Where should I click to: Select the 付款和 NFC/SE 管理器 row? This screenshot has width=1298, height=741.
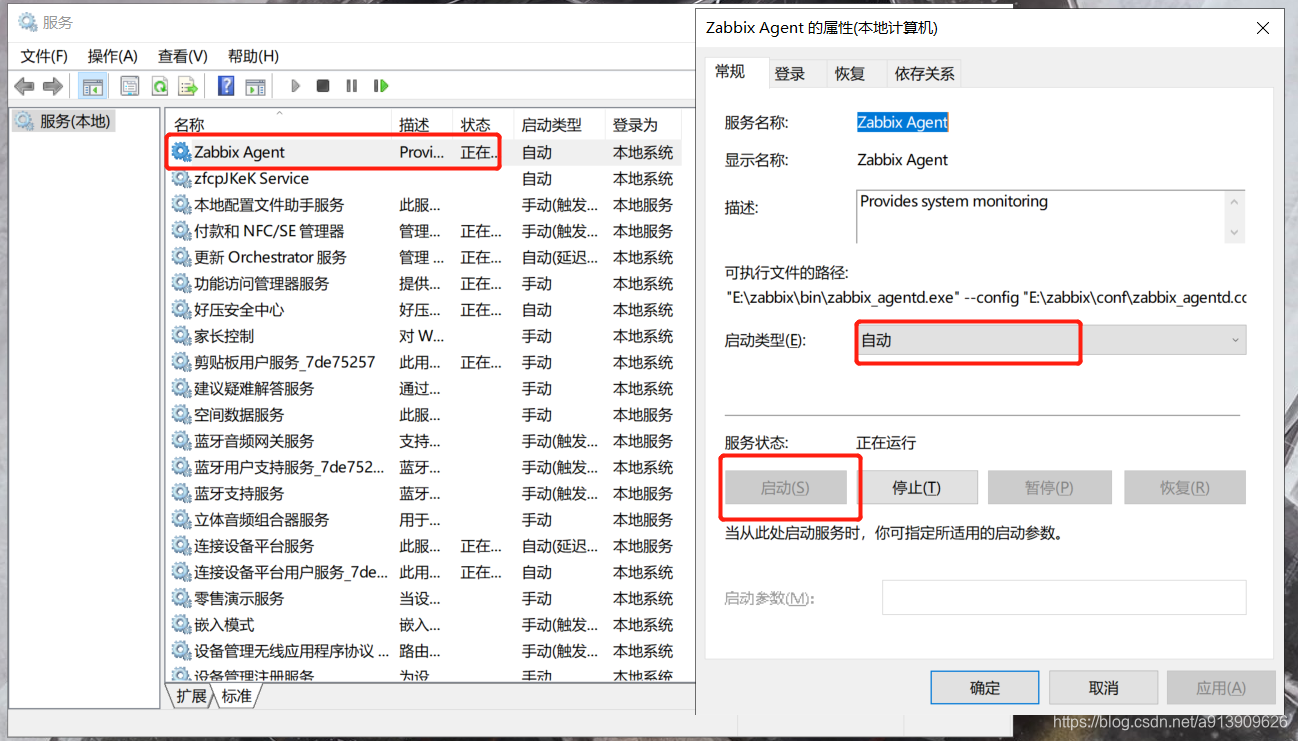[424, 231]
